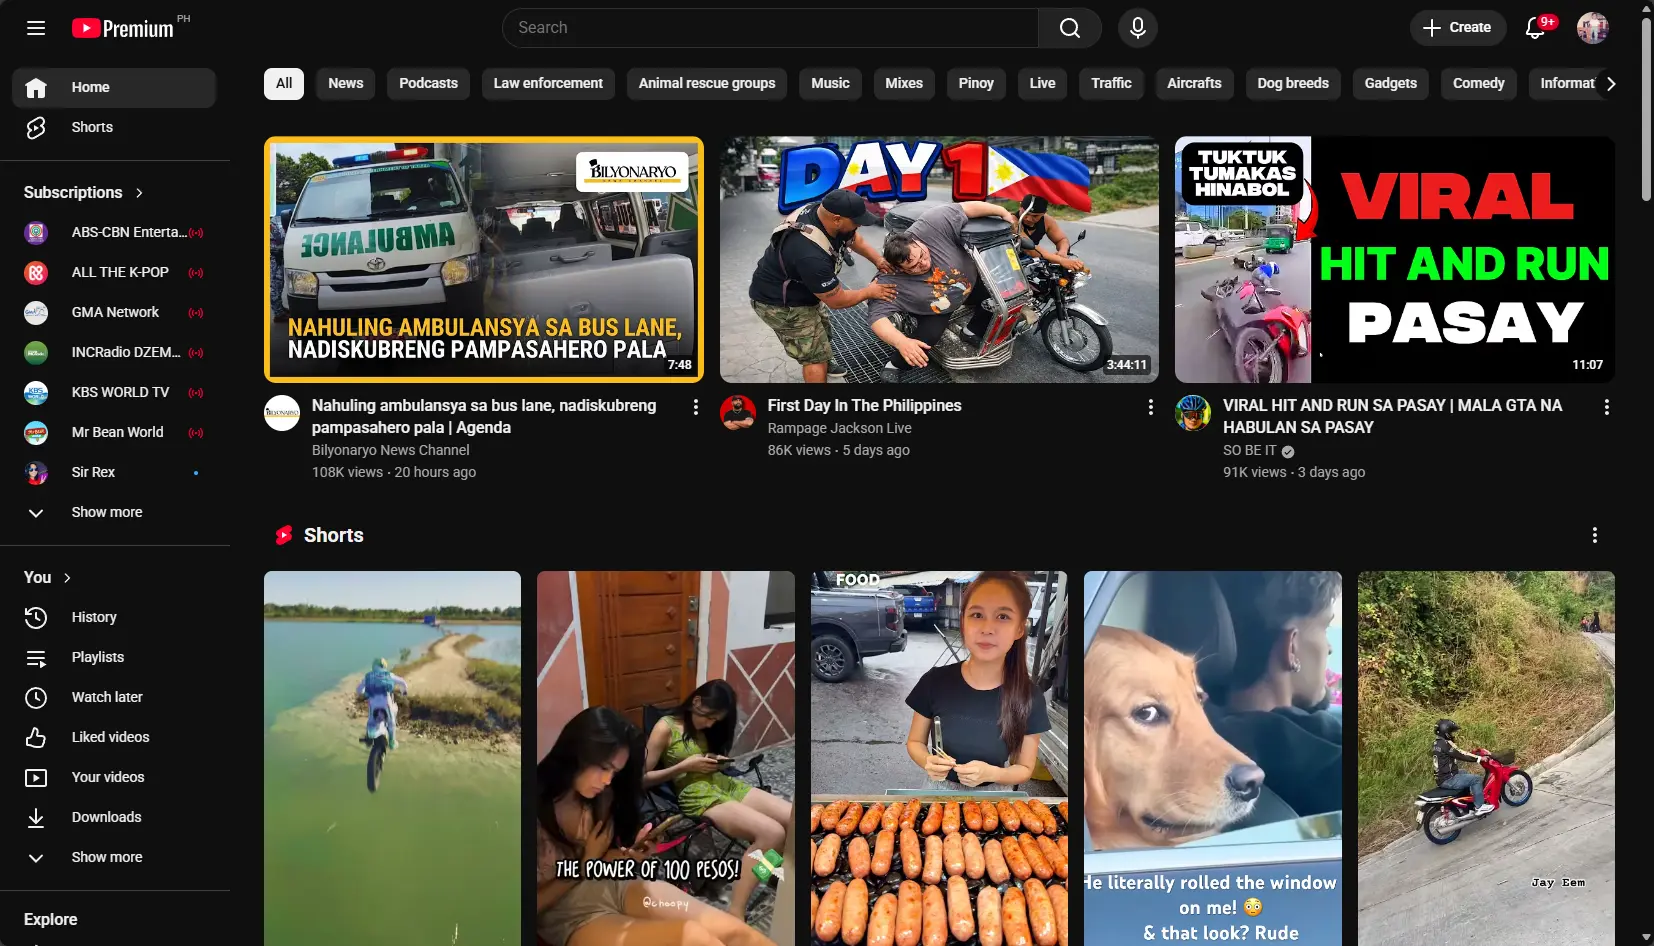1654x946 pixels.
Task: Open dirt bike water crossing Short
Action: click(392, 758)
